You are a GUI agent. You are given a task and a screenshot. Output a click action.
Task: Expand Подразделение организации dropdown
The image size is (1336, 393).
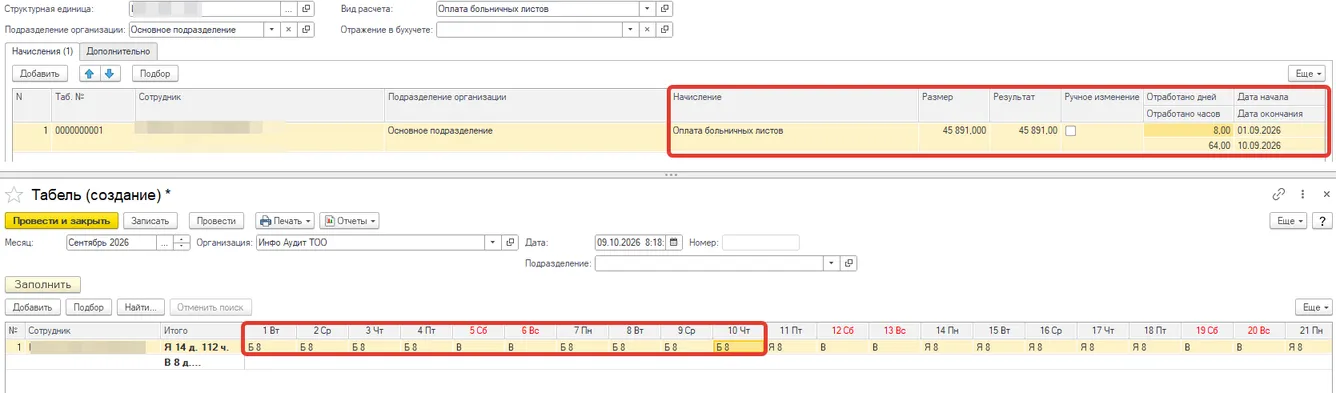pyautogui.click(x=271, y=30)
